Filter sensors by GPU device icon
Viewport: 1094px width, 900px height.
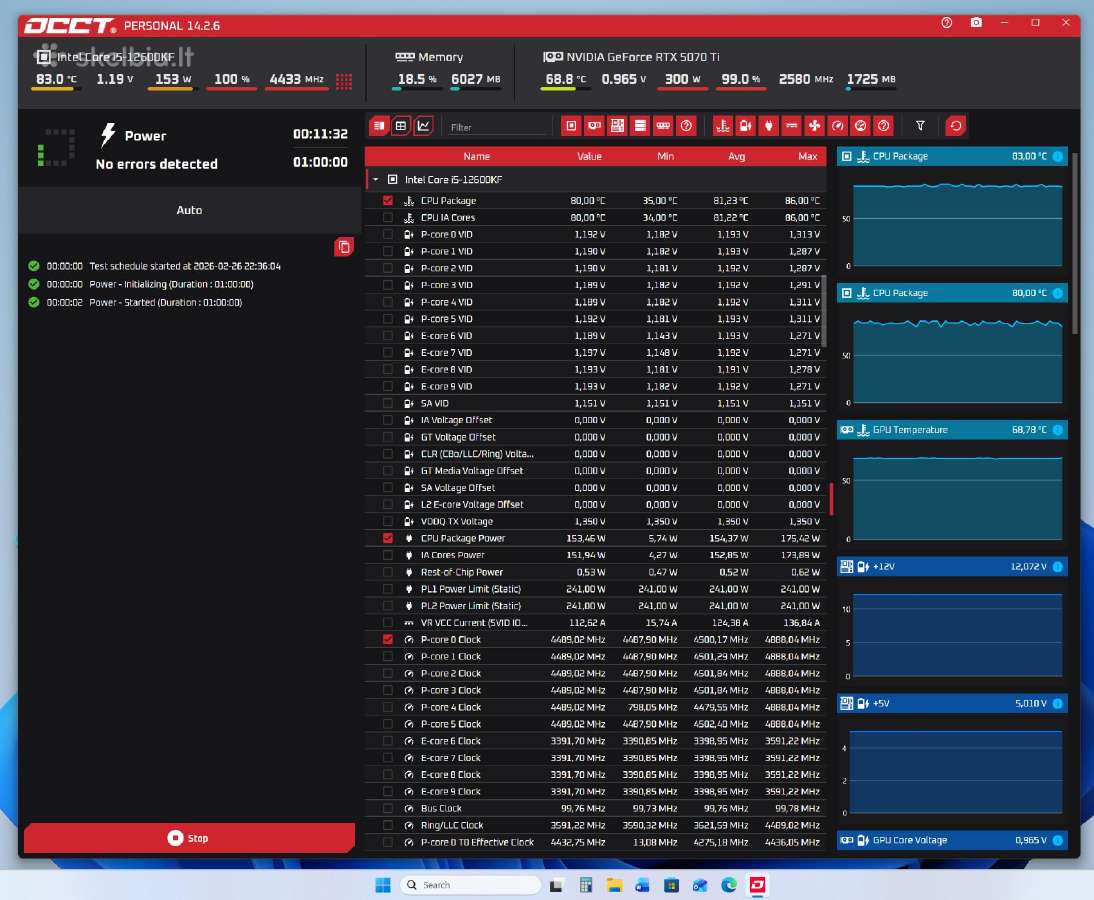click(x=594, y=126)
